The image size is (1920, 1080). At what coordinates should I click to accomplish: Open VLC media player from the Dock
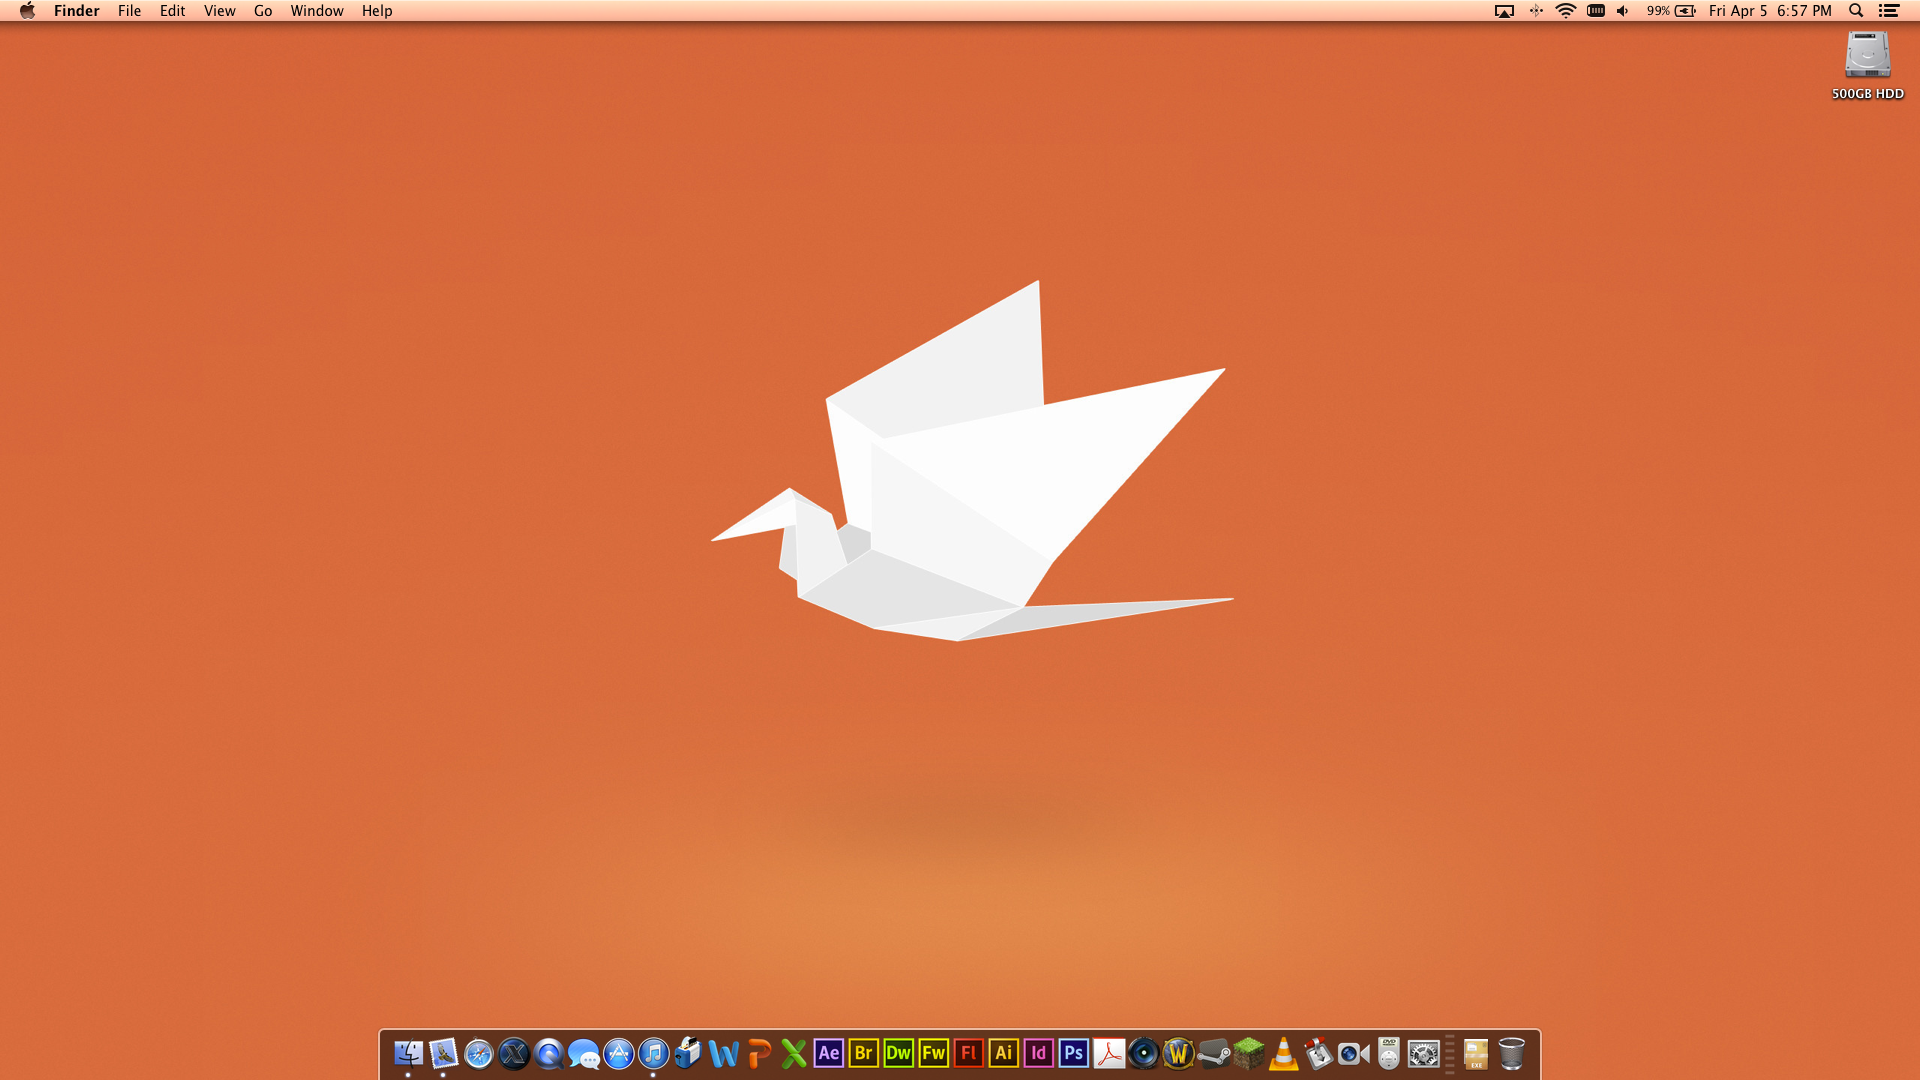point(1283,1053)
